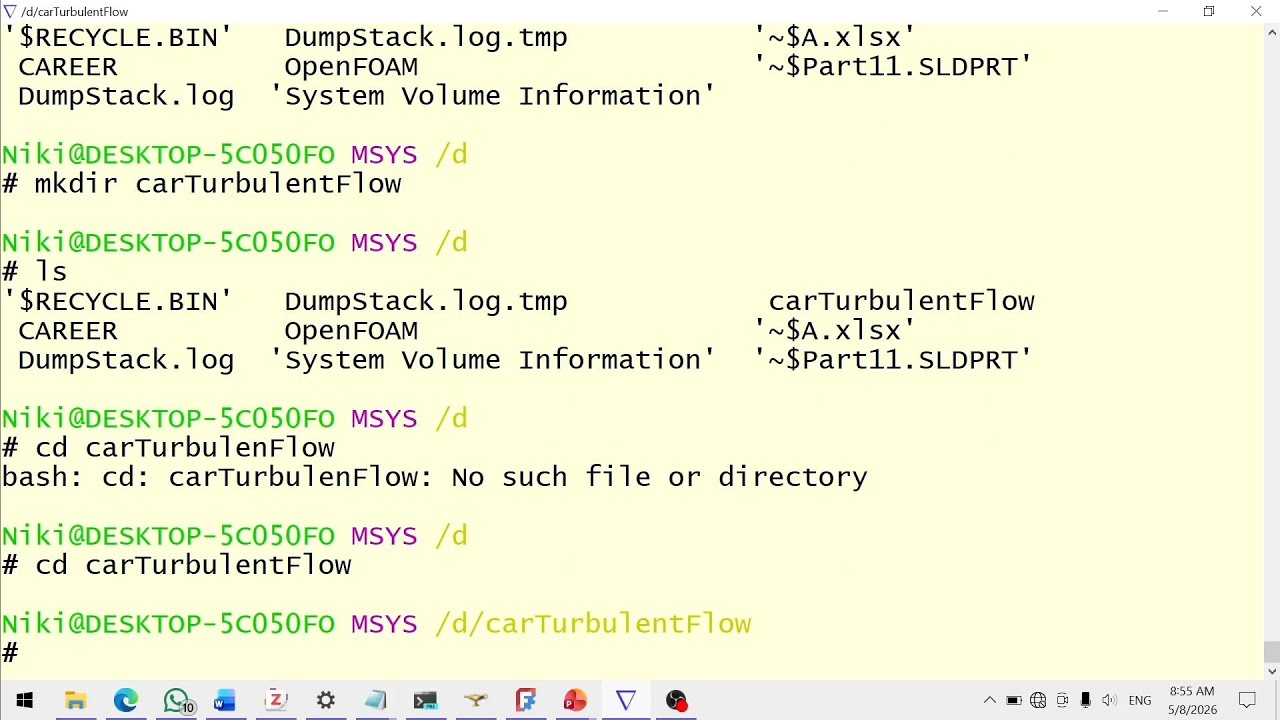
Task: Click the text 'mkdir carTurbulentFlow'
Action: (218, 184)
